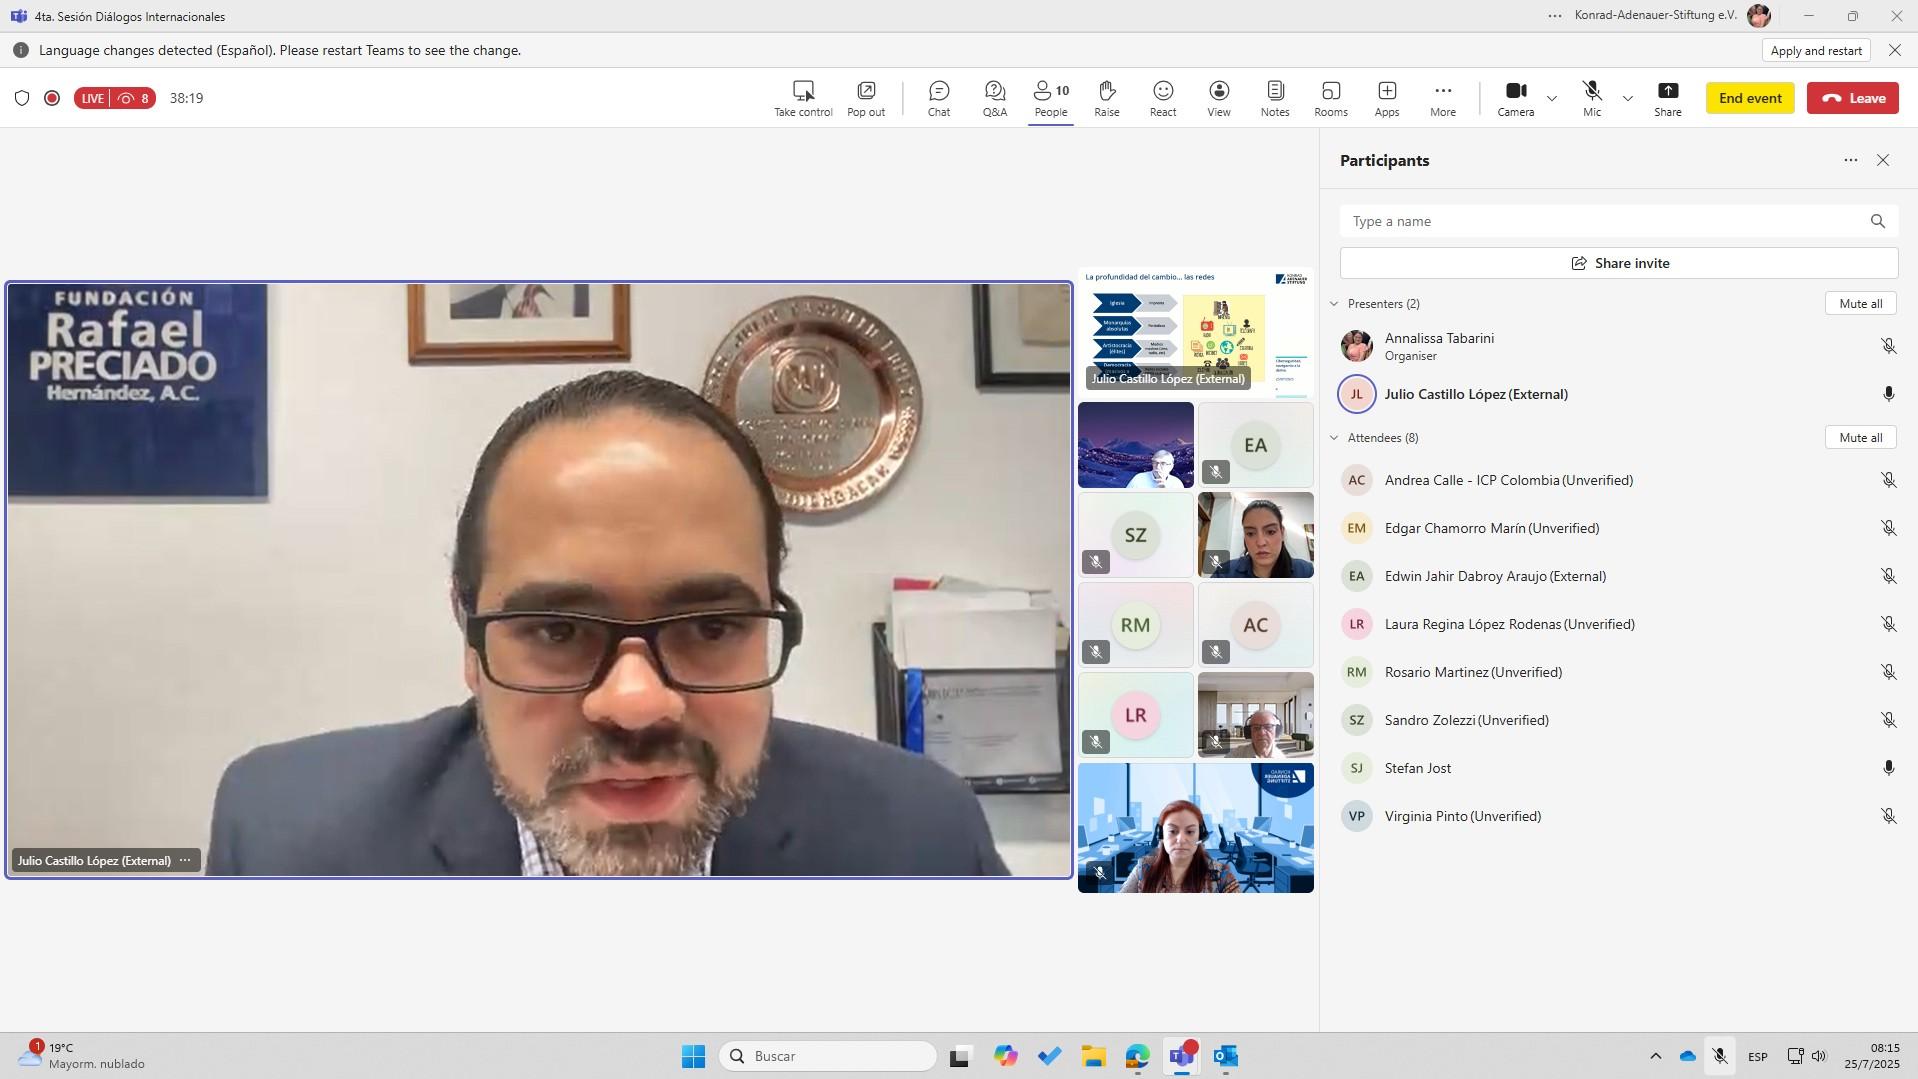Open the Chat panel
The height and width of the screenshot is (1079, 1918).
938,98
